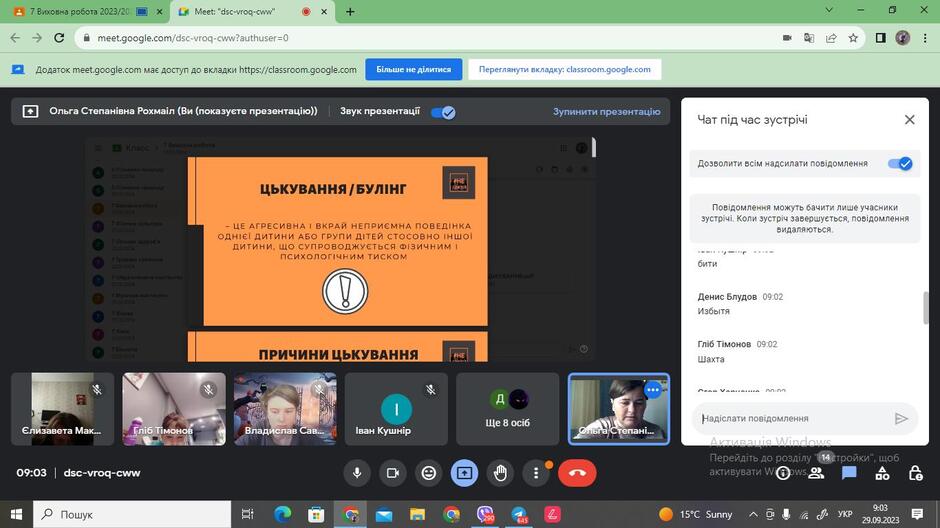Click the 'Надіслати повідомлення' message field
The width and height of the screenshot is (940, 528).
794,418
